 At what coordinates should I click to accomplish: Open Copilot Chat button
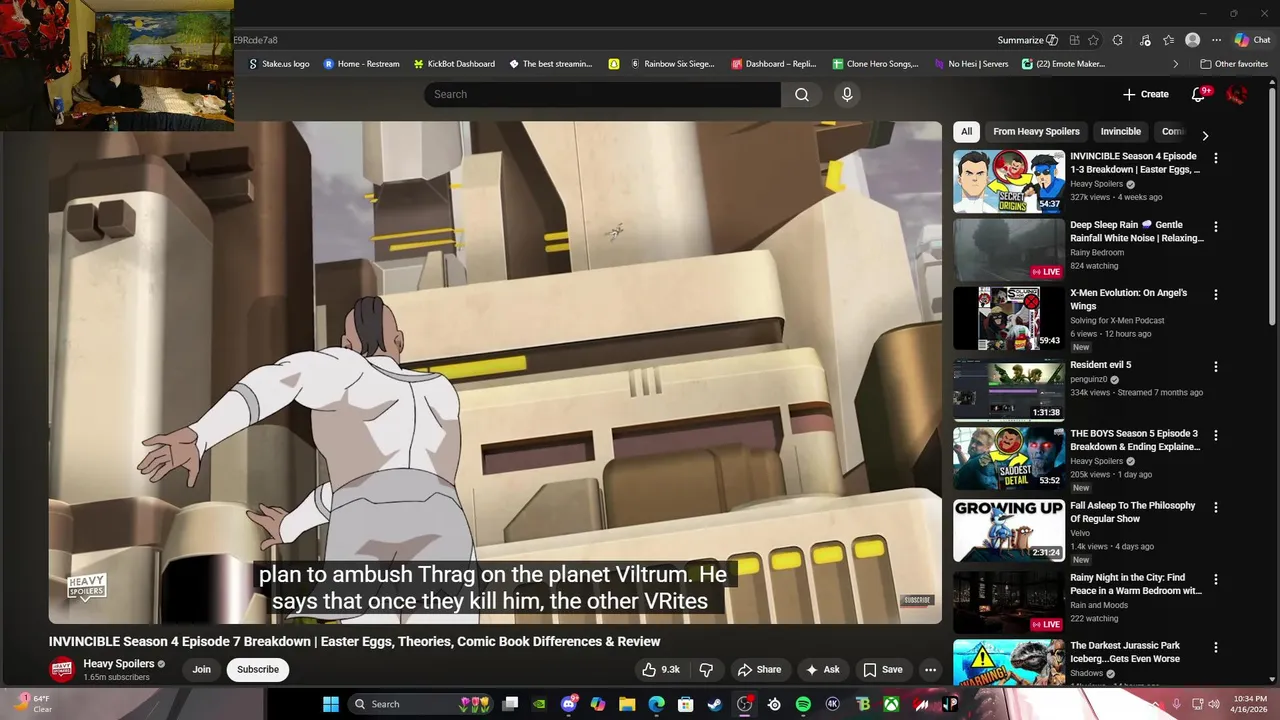coord(1253,40)
